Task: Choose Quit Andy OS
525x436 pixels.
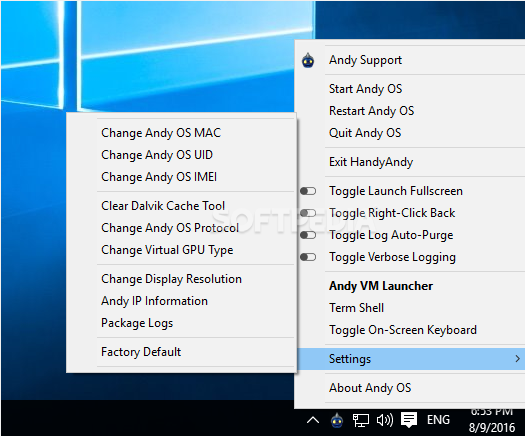Action: pyautogui.click(x=365, y=133)
